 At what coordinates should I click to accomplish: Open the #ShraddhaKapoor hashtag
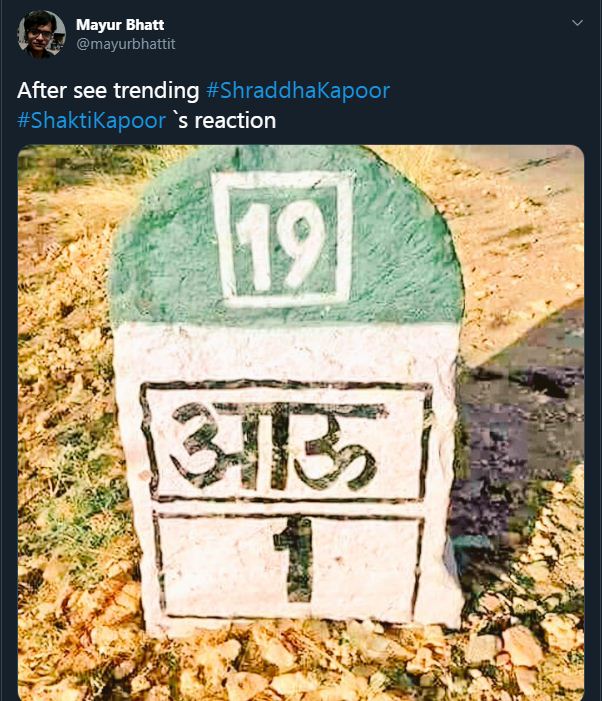click(297, 90)
